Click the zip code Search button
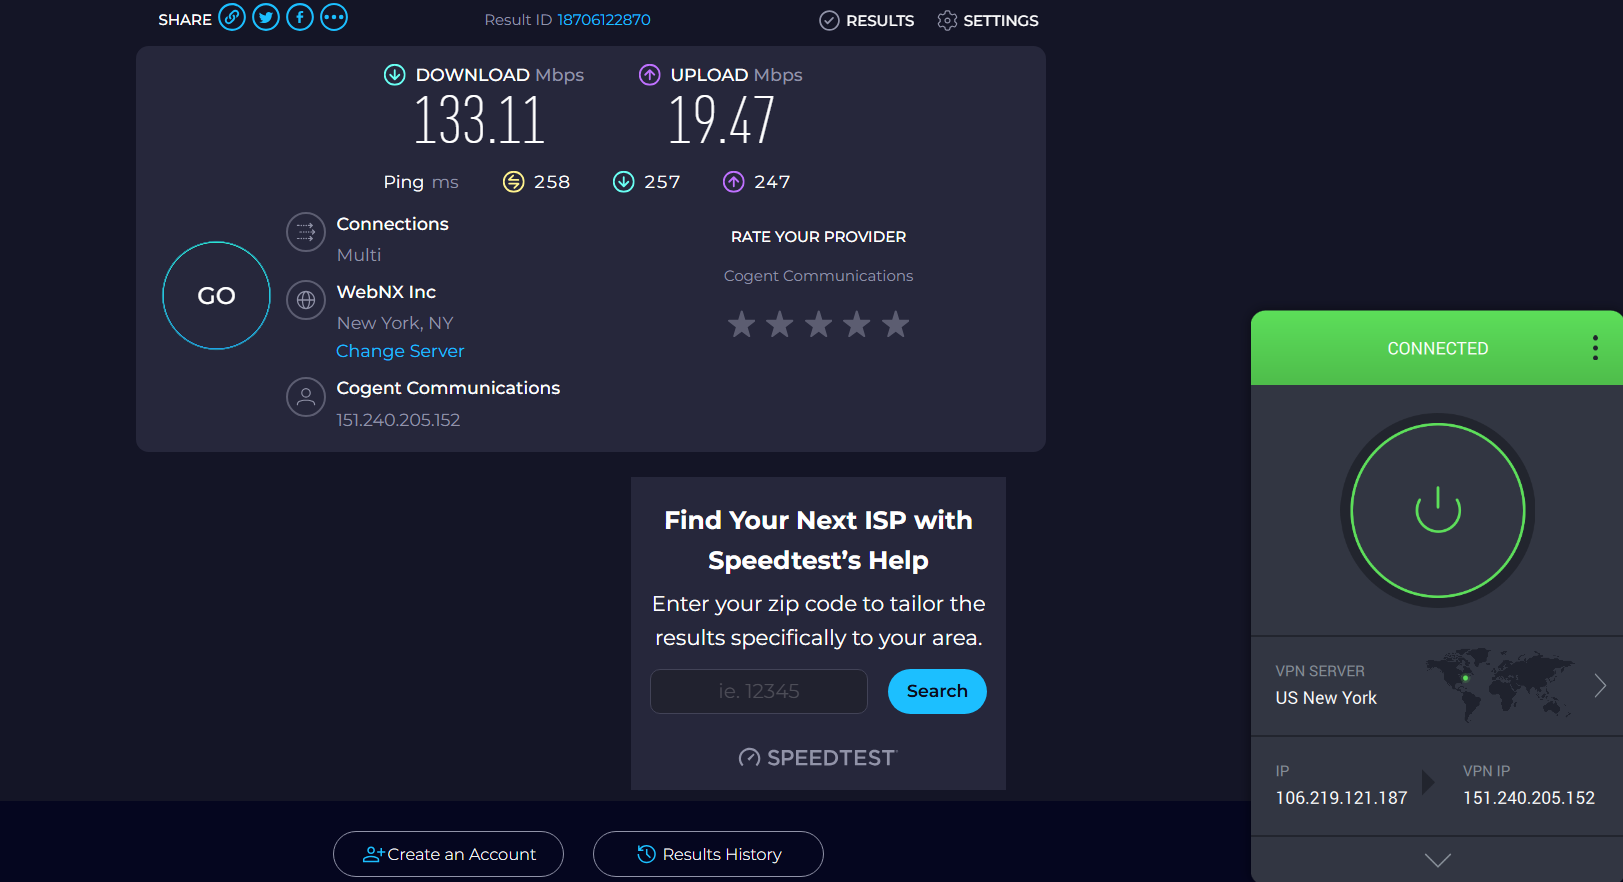The width and height of the screenshot is (1623, 882). (x=937, y=691)
